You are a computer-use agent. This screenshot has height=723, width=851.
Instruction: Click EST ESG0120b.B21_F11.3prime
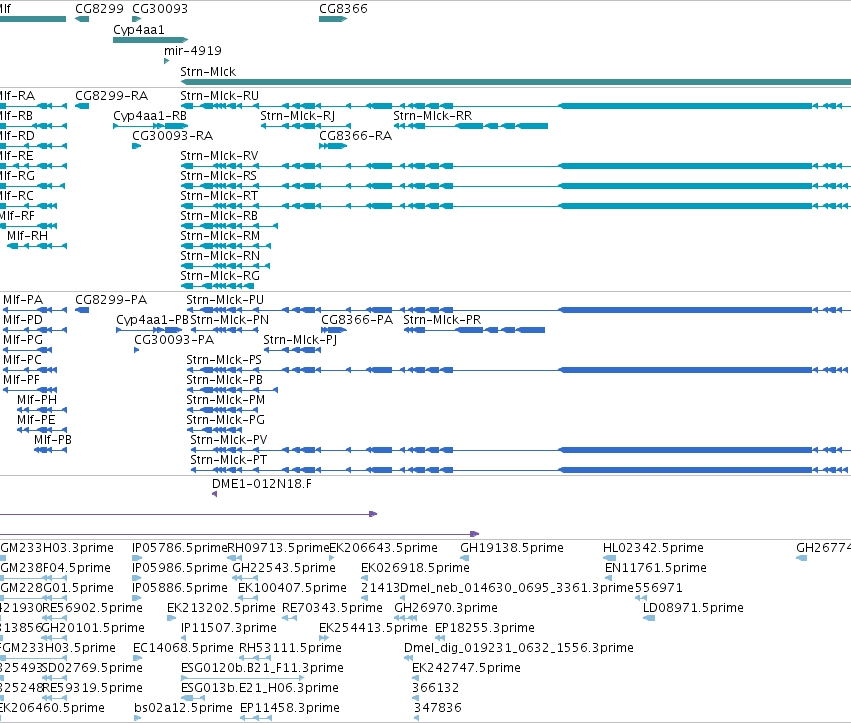pyautogui.click(x=262, y=668)
